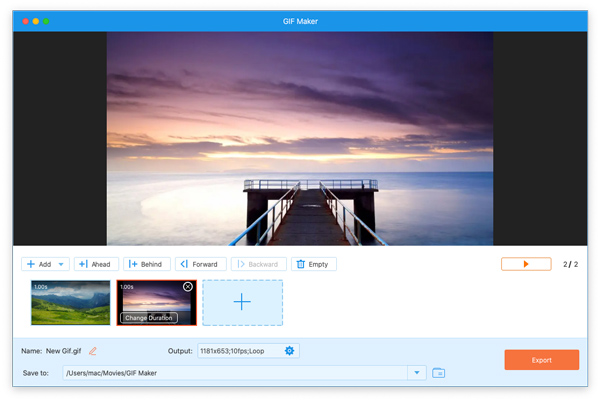The width and height of the screenshot is (600, 401).
Task: Add a new frame with the dashed plus box
Action: click(243, 303)
